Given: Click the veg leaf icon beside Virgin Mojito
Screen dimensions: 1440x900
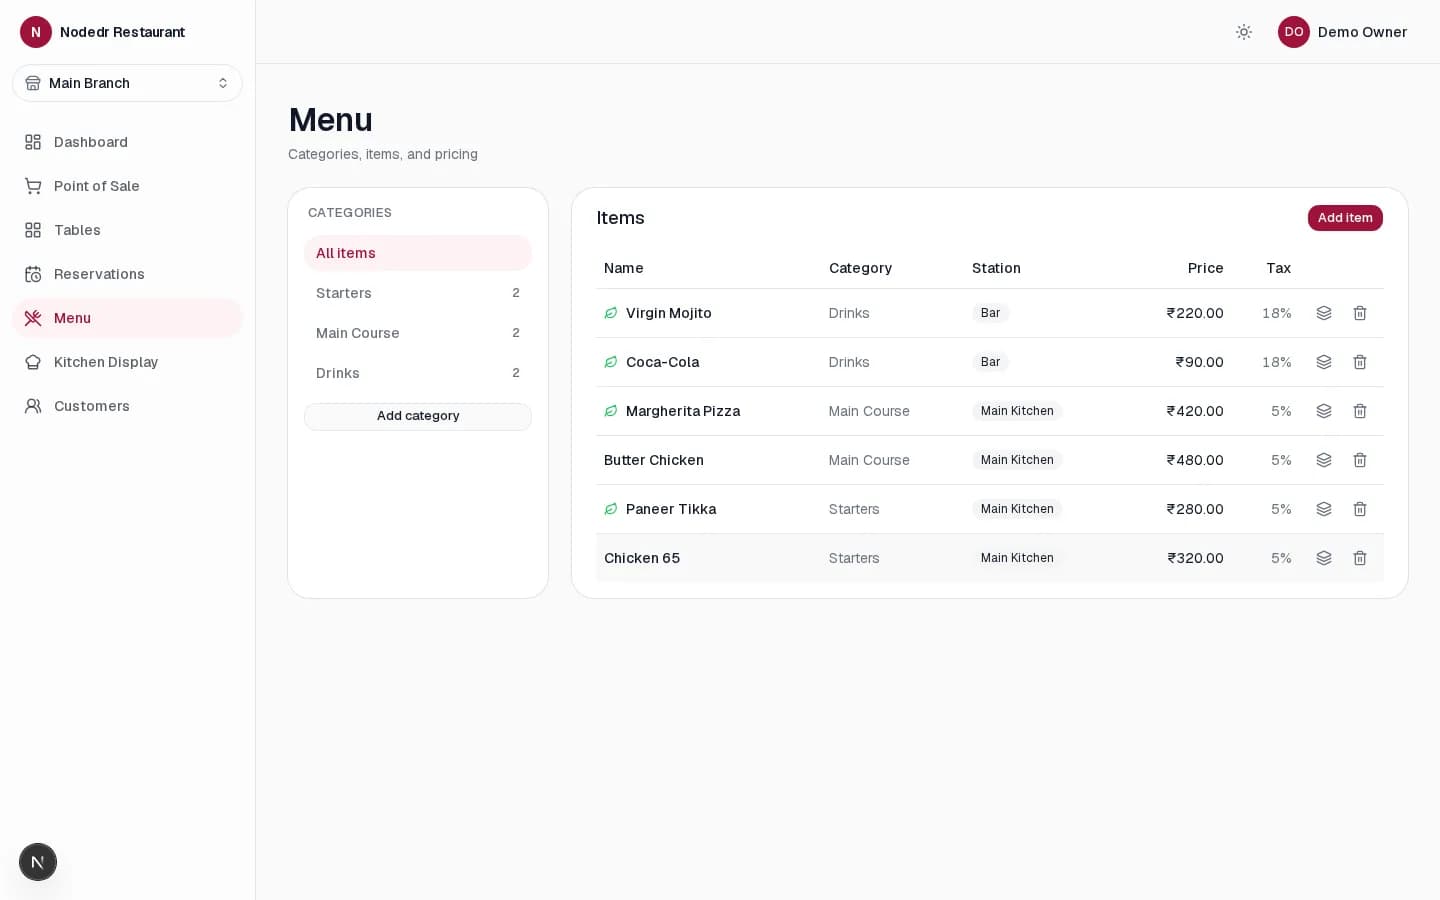Looking at the screenshot, I should click(611, 313).
